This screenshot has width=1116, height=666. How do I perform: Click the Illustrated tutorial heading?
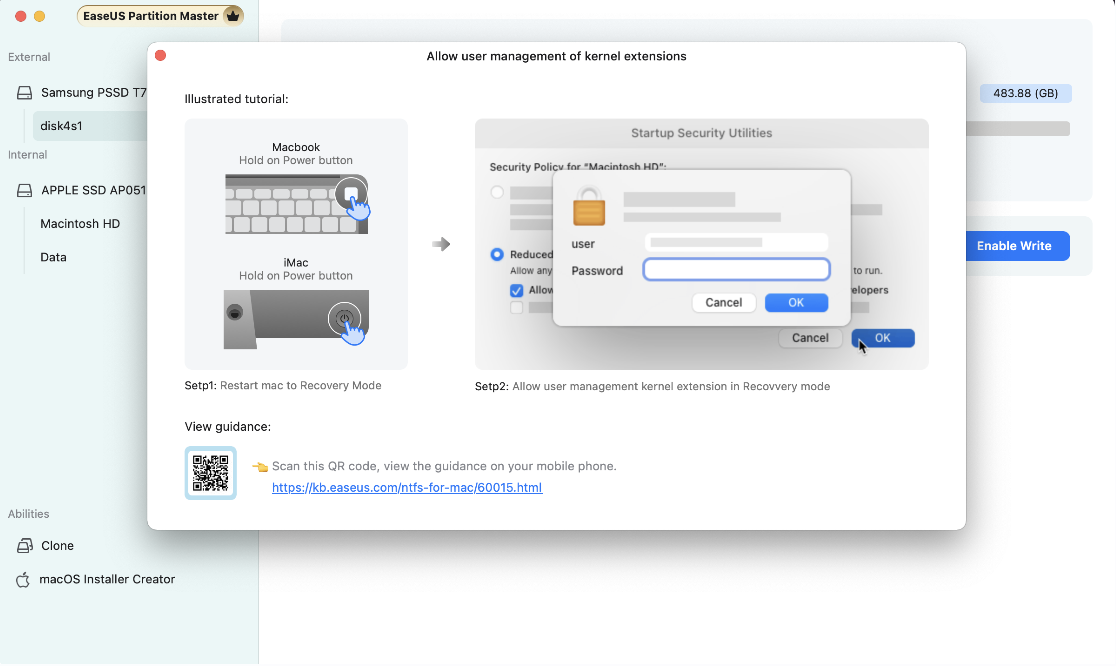(236, 99)
